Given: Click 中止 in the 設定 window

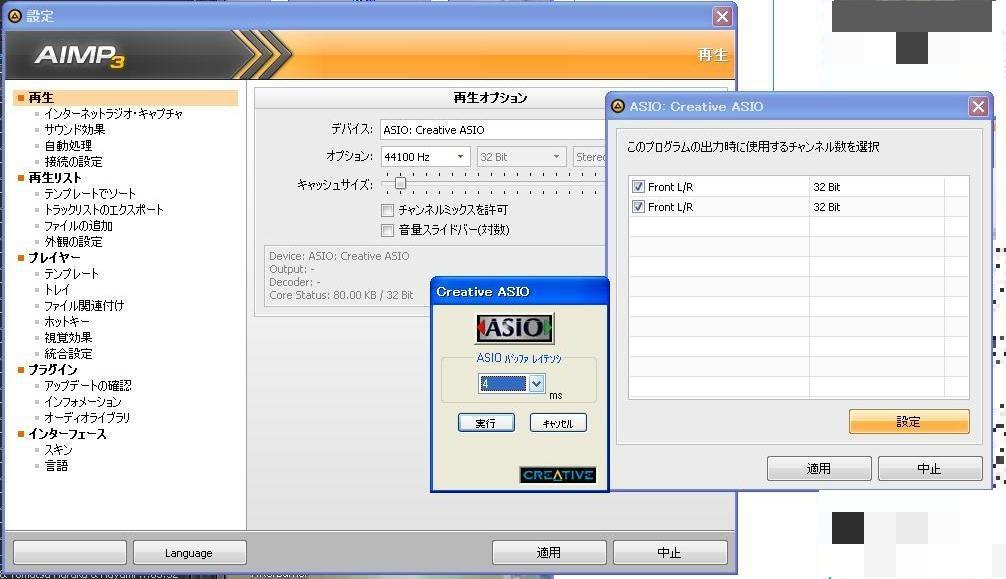Looking at the screenshot, I should 670,553.
